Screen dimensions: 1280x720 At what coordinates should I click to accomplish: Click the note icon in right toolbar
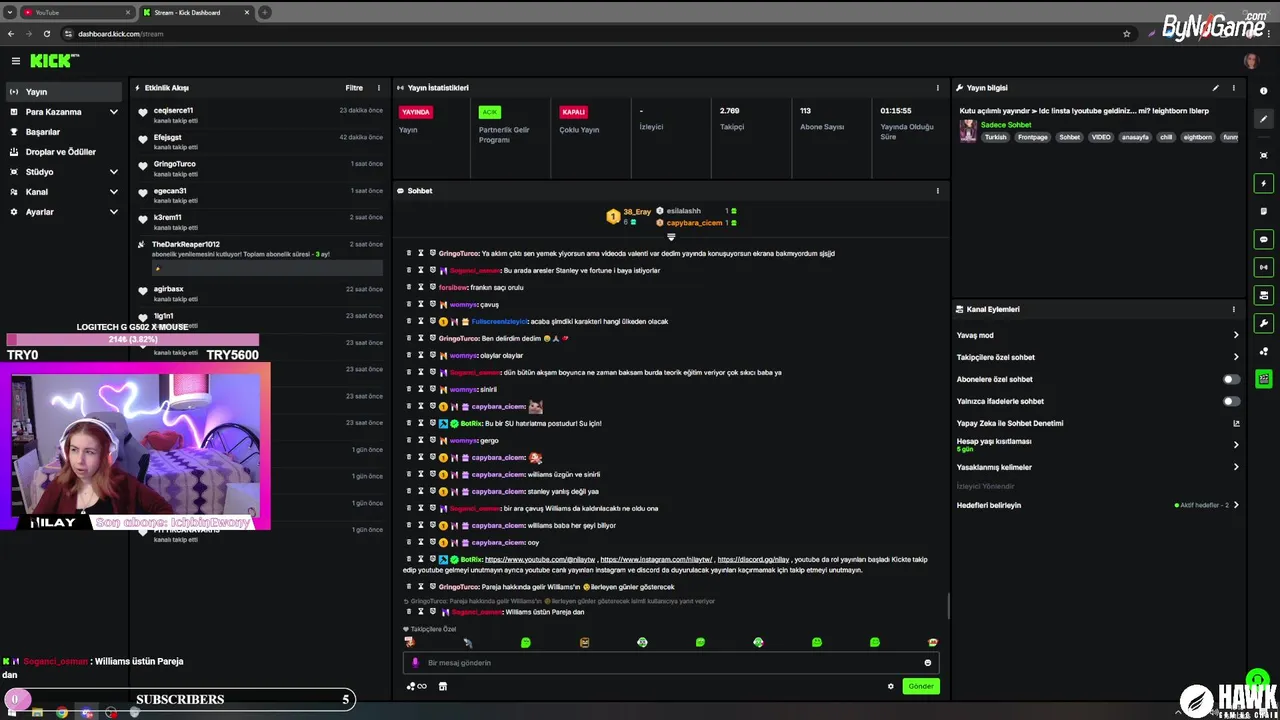(x=1264, y=211)
